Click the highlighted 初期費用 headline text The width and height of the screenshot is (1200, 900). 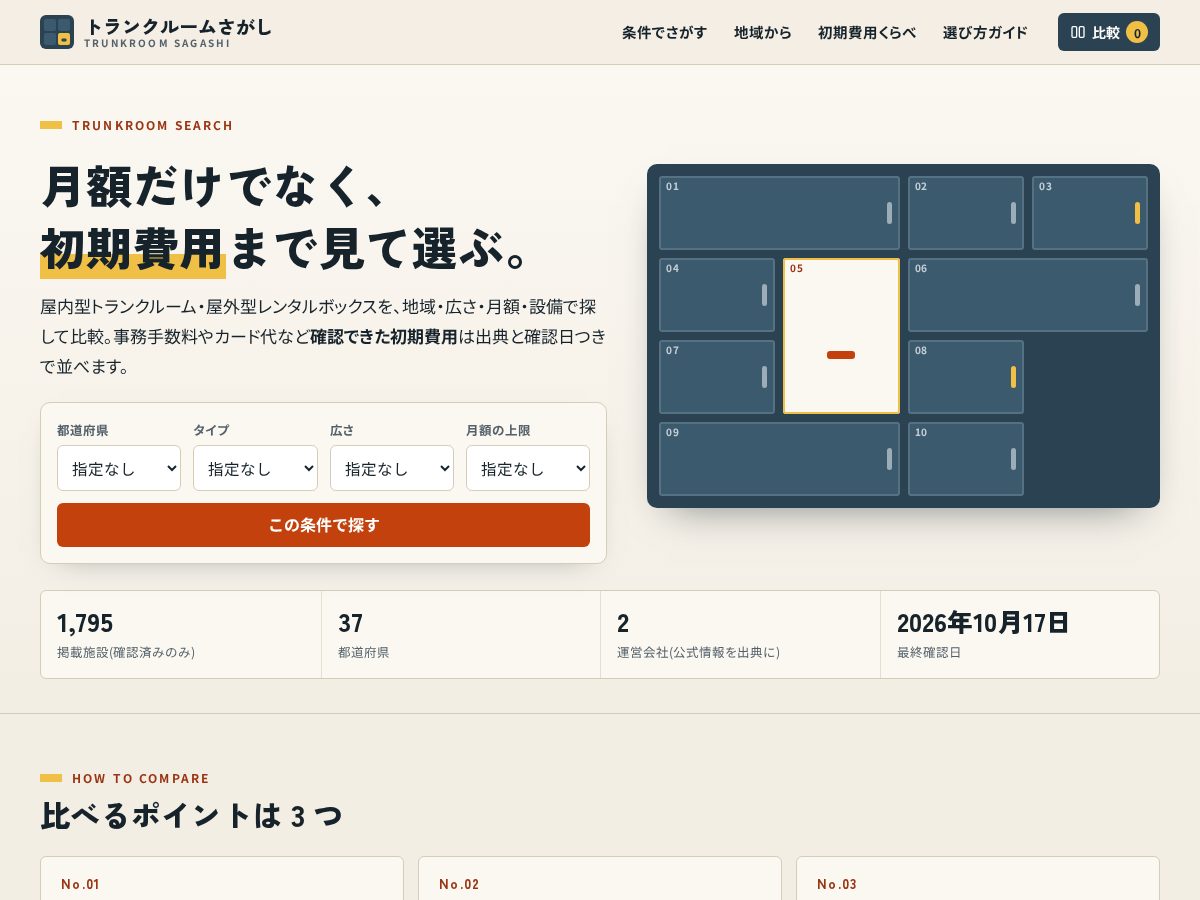133,250
